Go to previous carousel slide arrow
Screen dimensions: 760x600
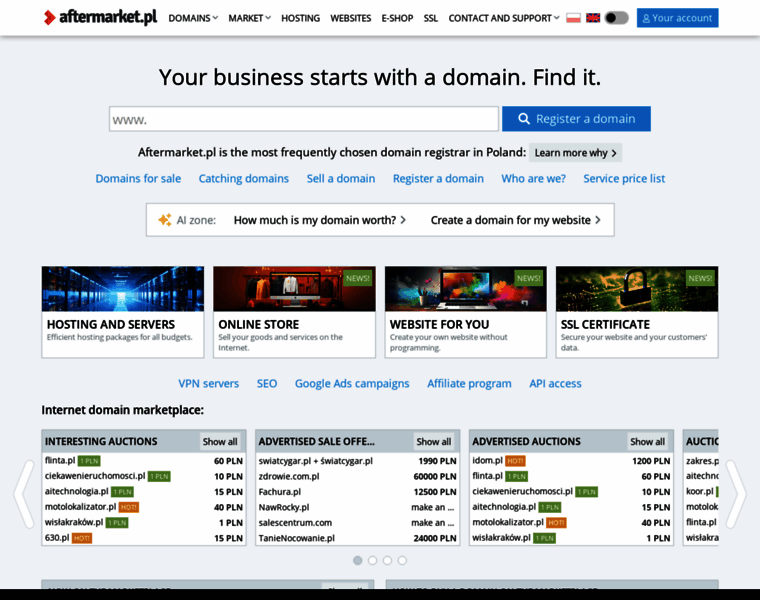coord(23,493)
